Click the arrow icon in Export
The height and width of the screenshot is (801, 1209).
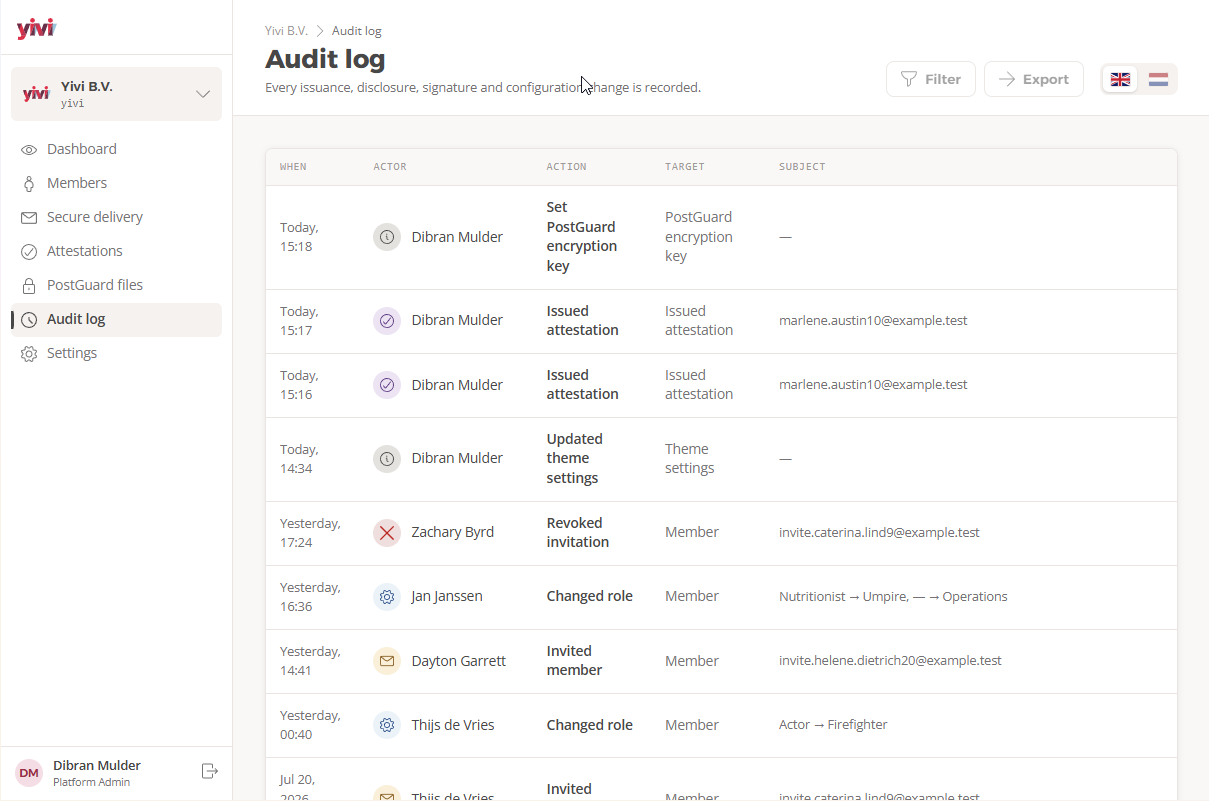[1007, 79]
